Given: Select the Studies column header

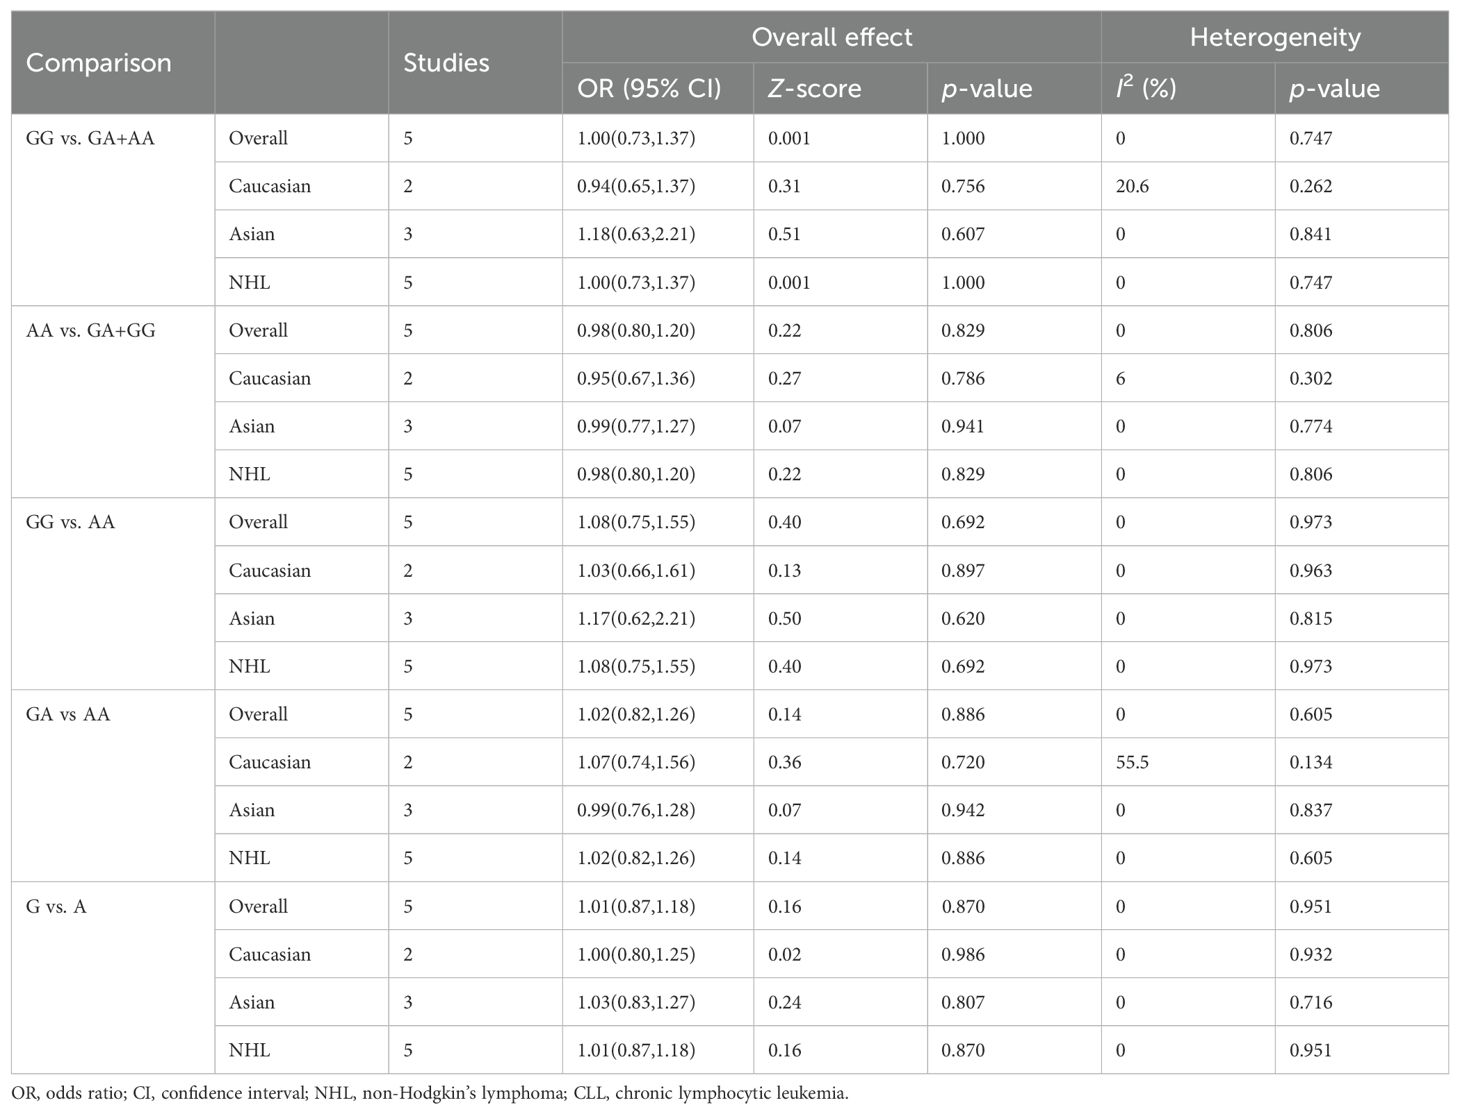Looking at the screenshot, I should (446, 63).
